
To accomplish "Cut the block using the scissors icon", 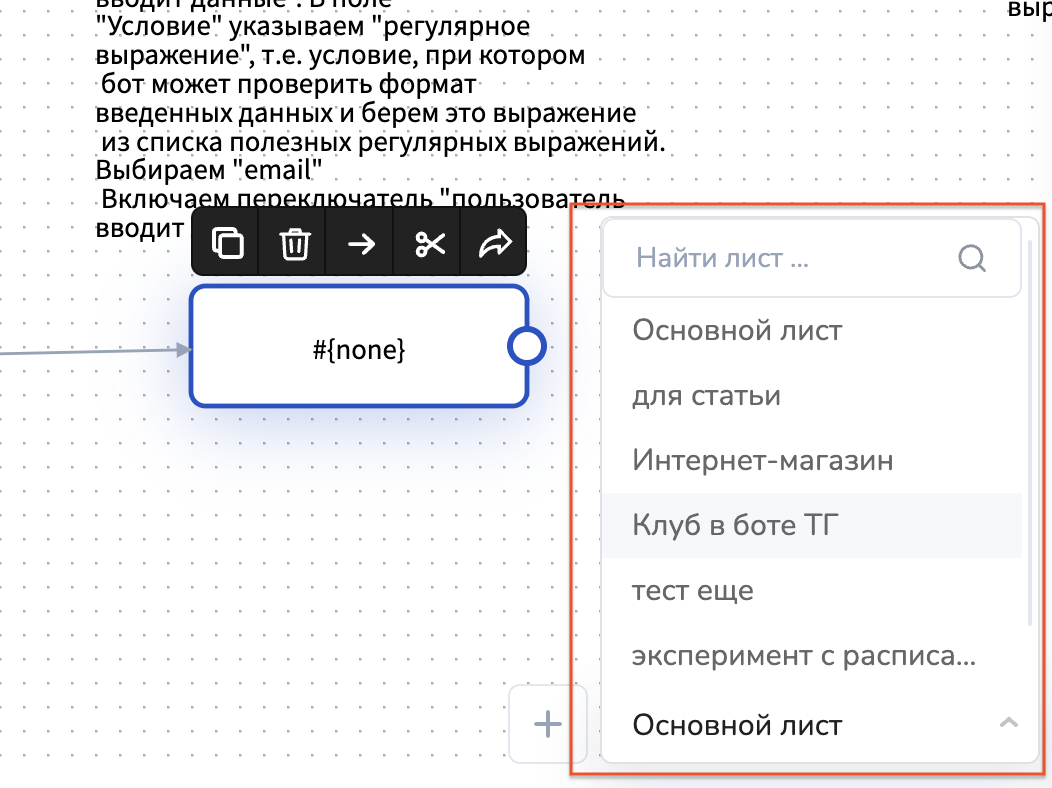I will tap(429, 243).
